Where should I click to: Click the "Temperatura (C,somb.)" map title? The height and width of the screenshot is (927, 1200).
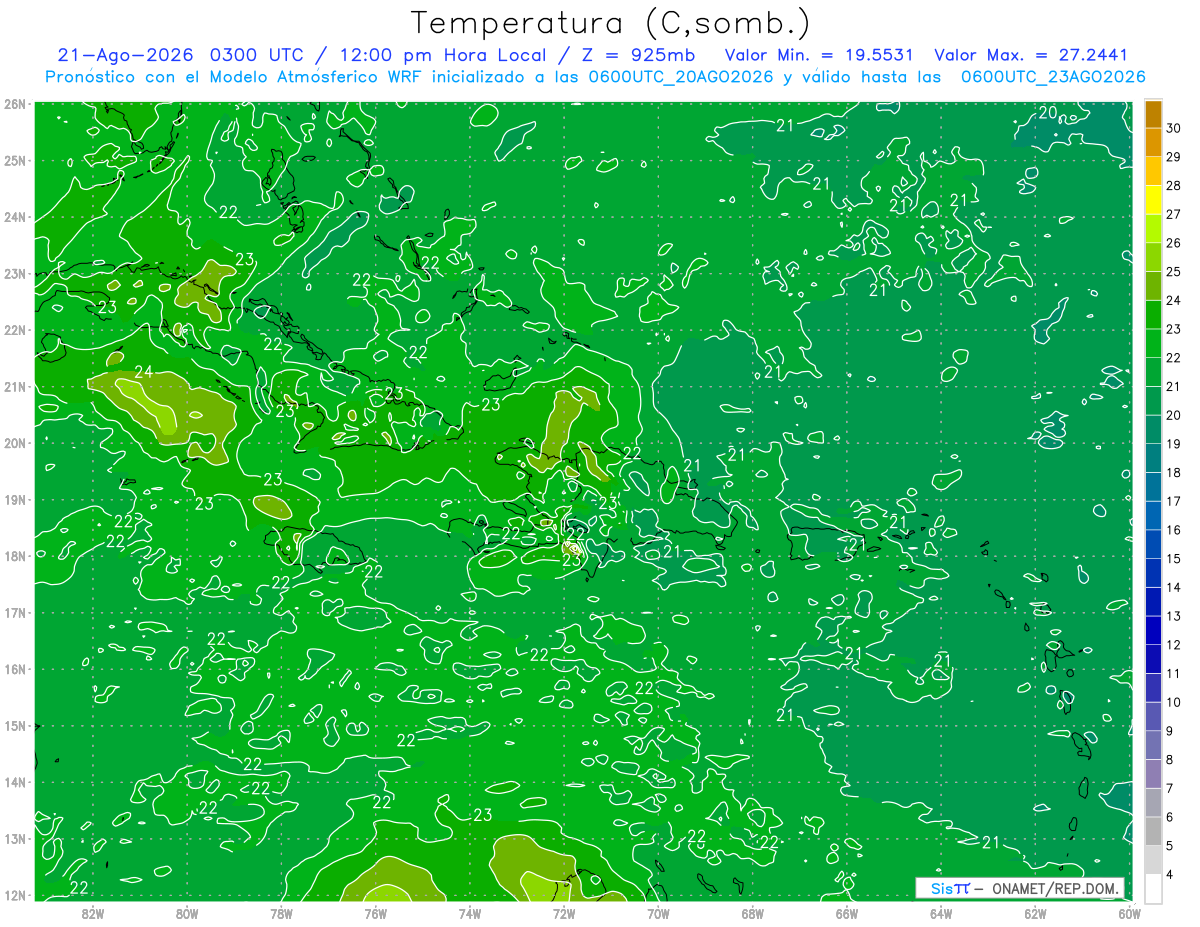click(x=611, y=24)
